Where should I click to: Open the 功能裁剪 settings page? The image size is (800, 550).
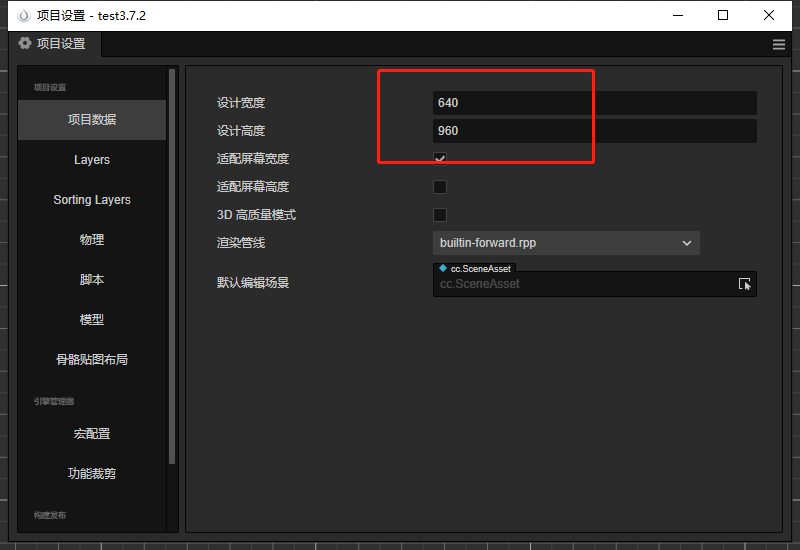92,473
